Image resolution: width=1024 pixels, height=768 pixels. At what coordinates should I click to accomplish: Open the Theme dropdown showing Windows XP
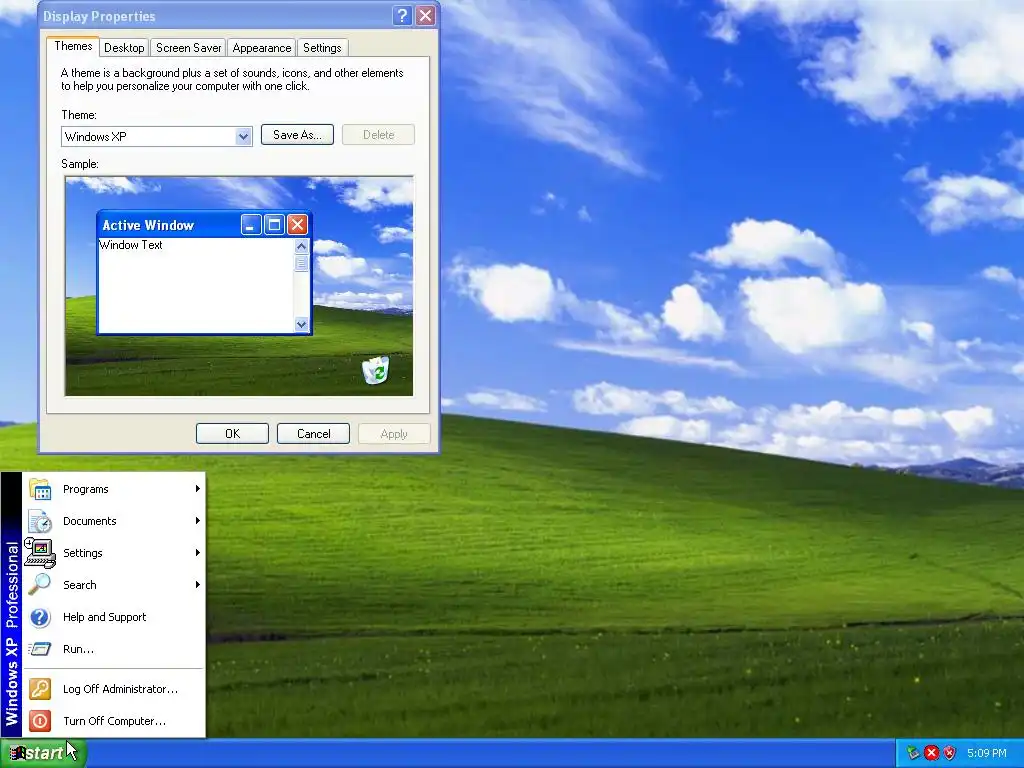pyautogui.click(x=244, y=136)
